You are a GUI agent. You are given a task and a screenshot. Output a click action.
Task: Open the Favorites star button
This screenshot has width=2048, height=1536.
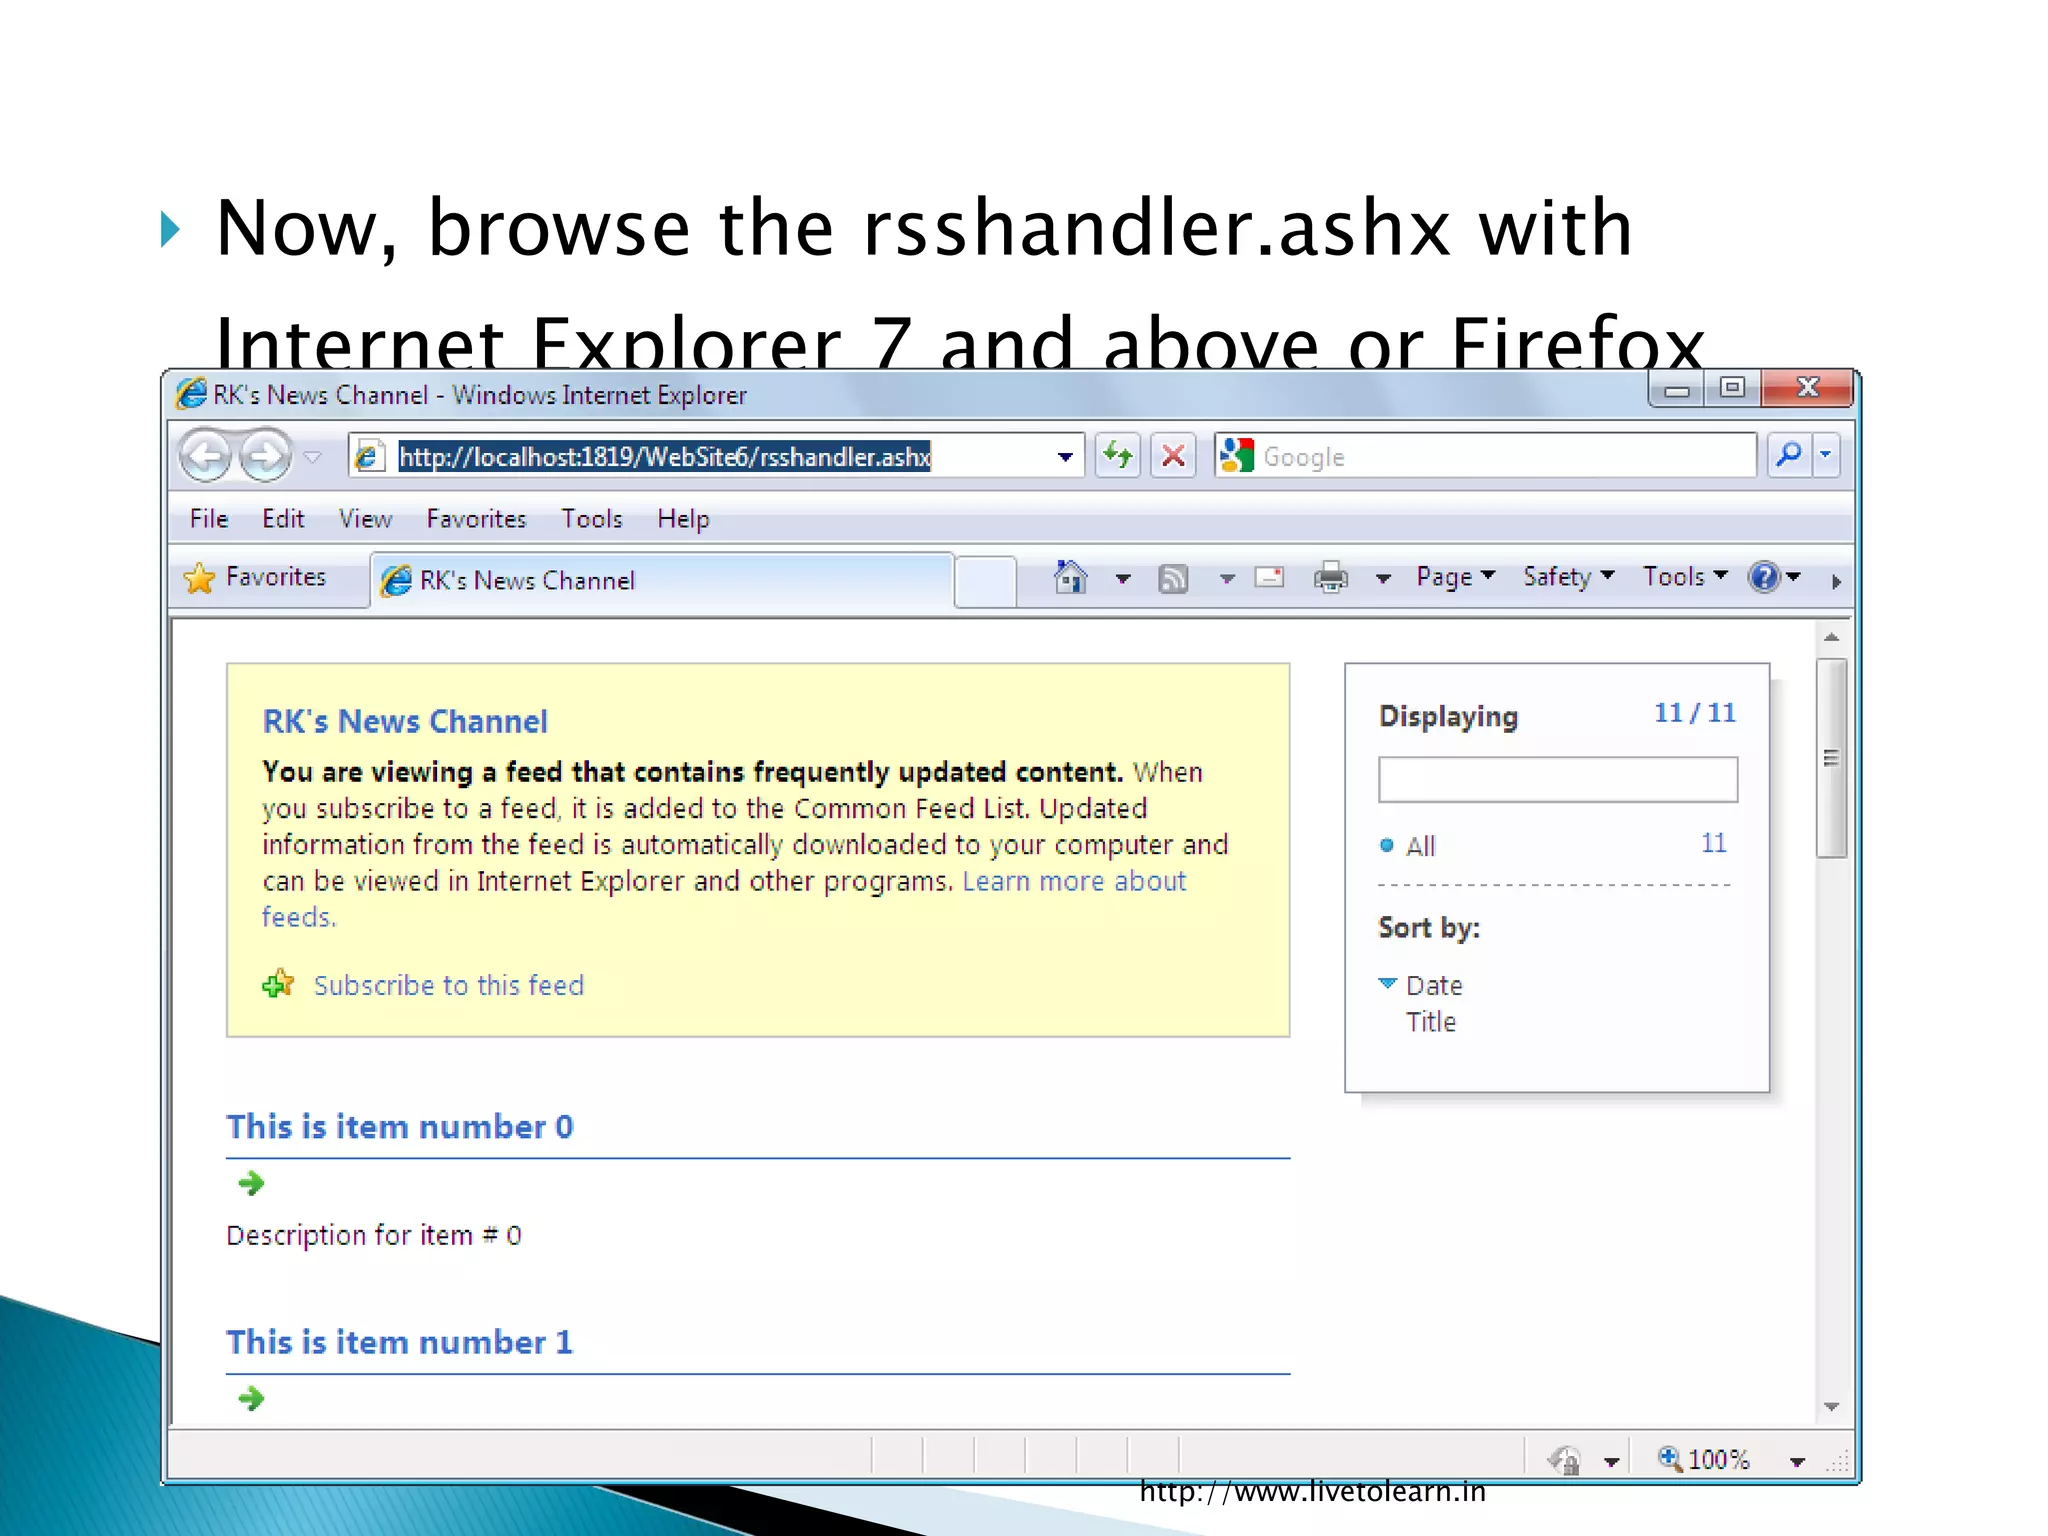[256, 578]
